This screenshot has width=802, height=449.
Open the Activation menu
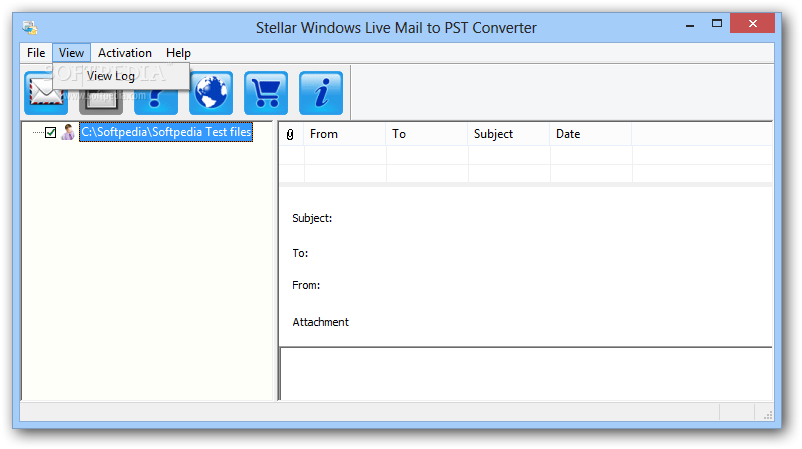pos(125,53)
